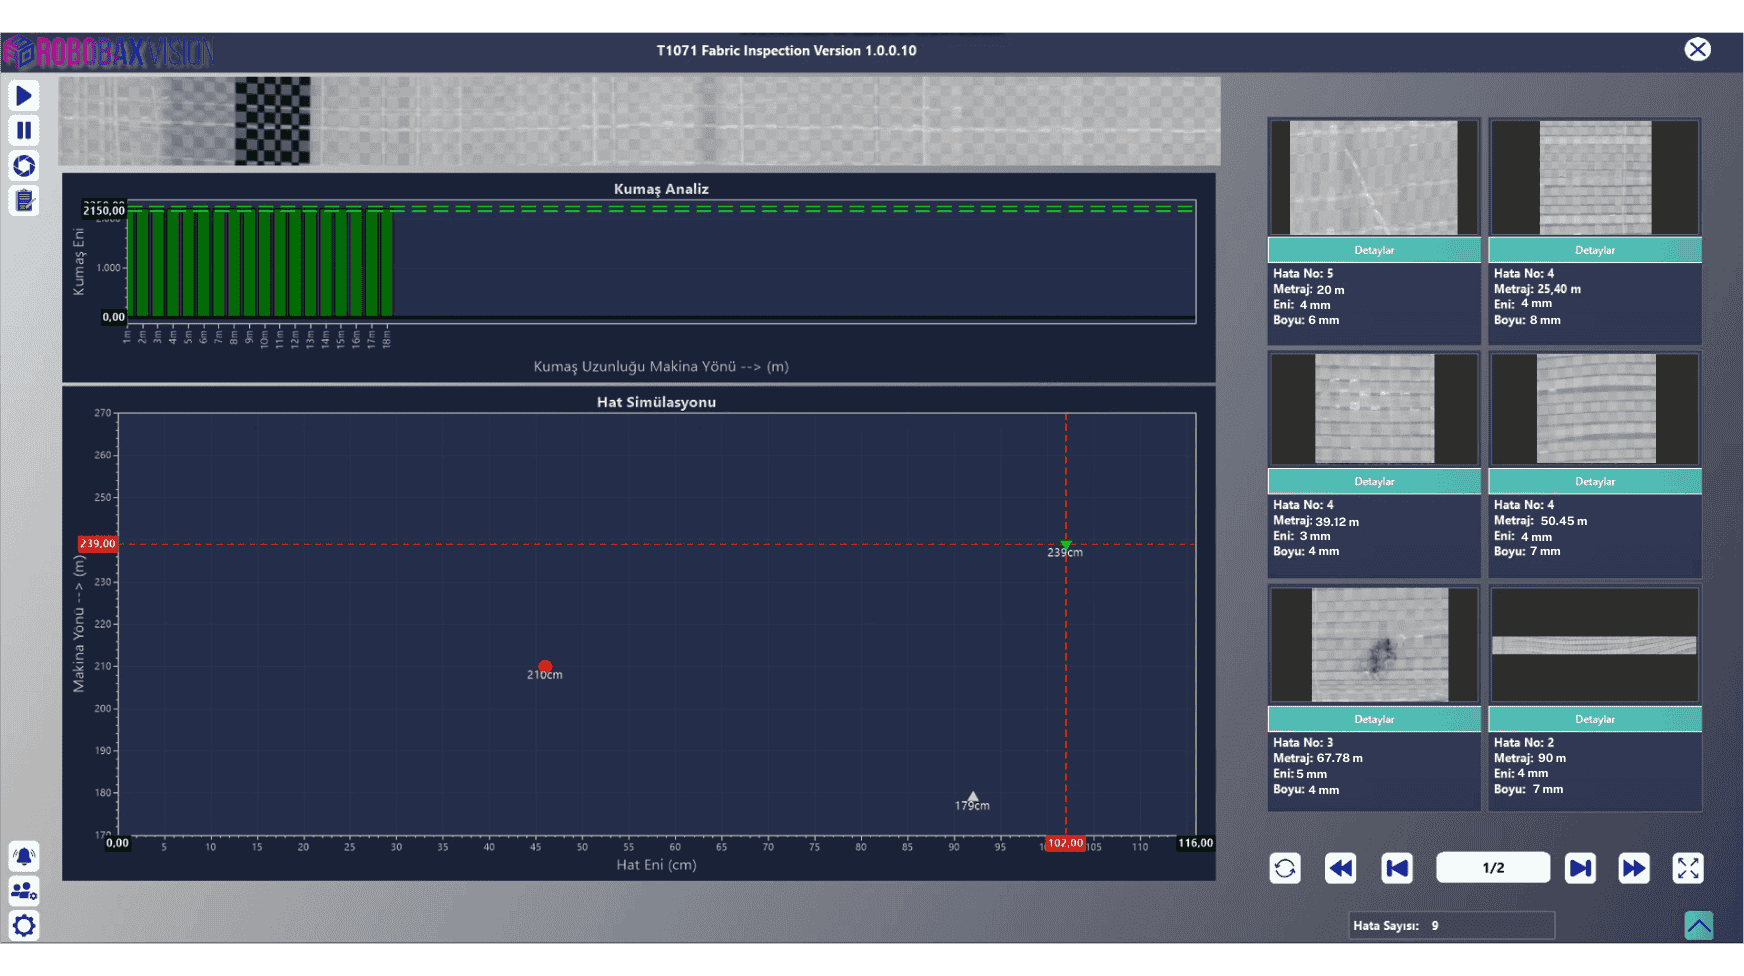The image size is (1744, 976).
Task: Go to next defect page
Action: point(1580,868)
